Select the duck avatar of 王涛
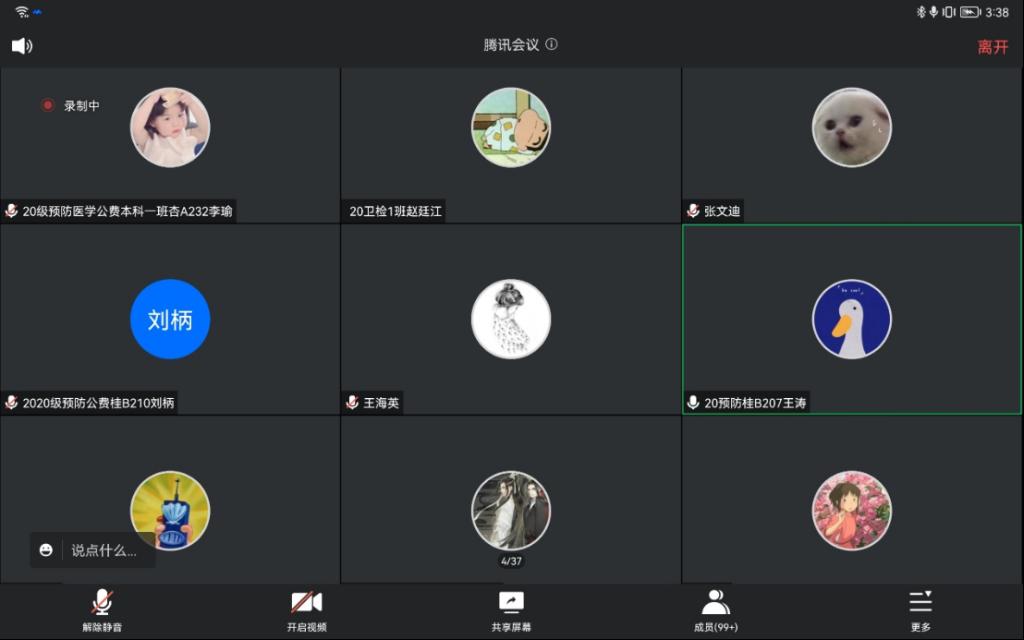 point(851,319)
